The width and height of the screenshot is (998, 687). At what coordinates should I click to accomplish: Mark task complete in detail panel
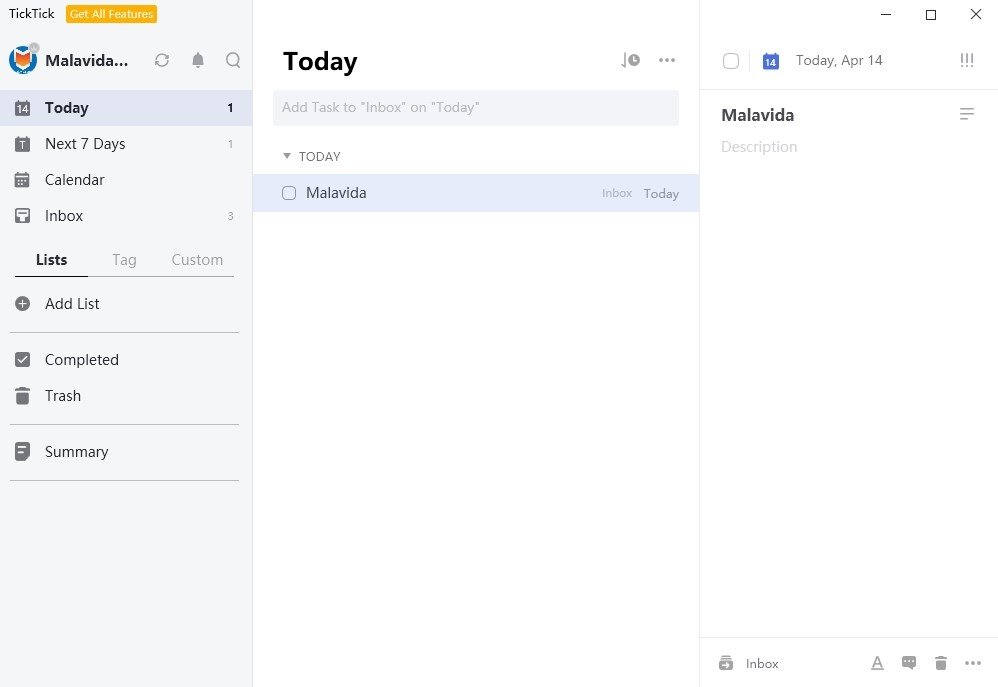[731, 61]
